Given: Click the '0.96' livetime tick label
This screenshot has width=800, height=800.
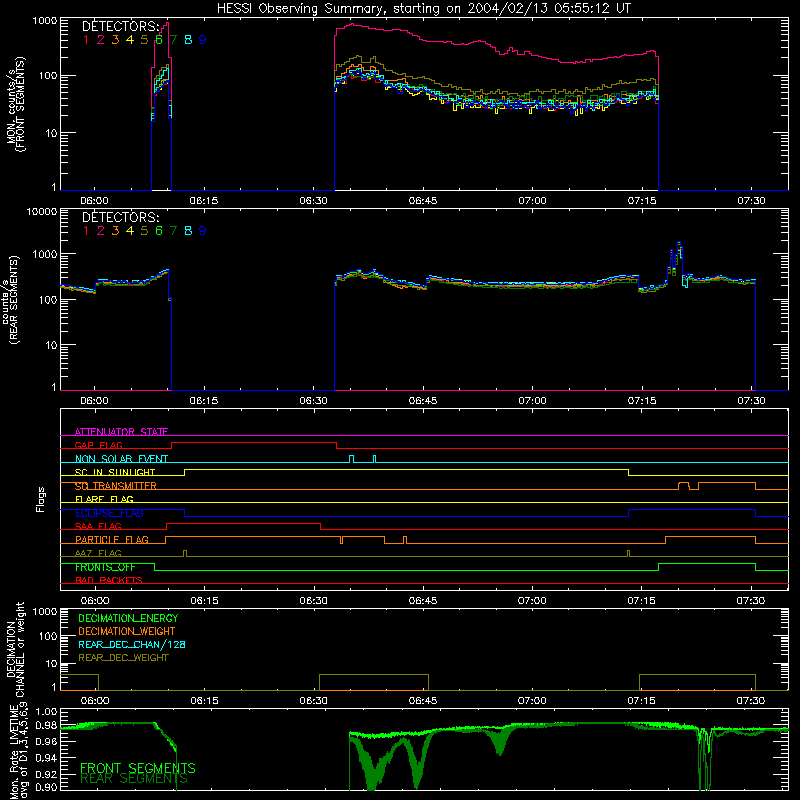Looking at the screenshot, I should point(47,741).
